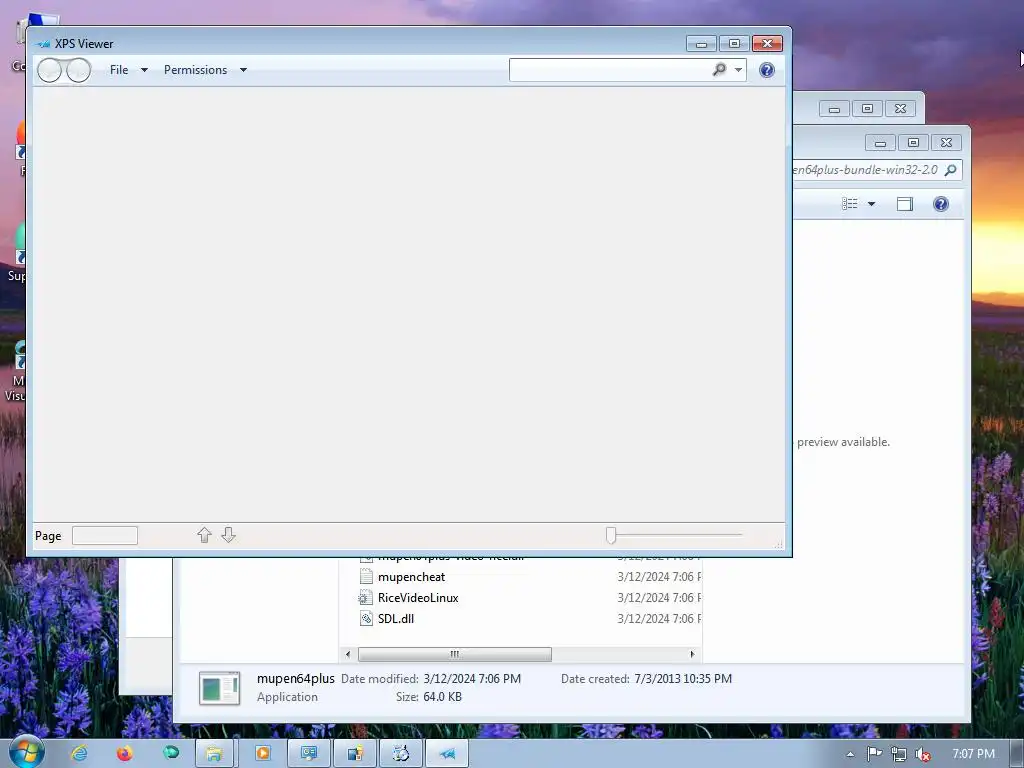Click the mupencheat file icon
Screen dimensions: 1024x768
click(366, 577)
